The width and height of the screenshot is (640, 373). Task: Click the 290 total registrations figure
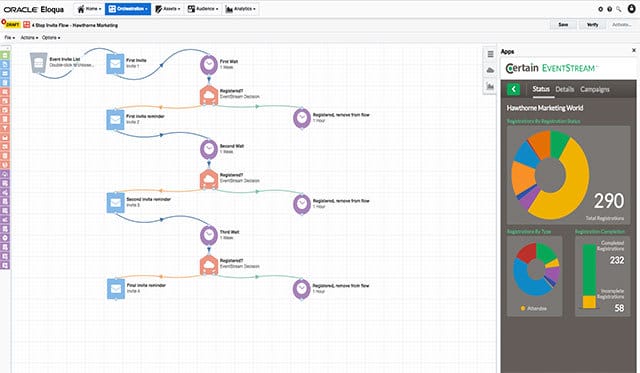pyautogui.click(x=609, y=201)
